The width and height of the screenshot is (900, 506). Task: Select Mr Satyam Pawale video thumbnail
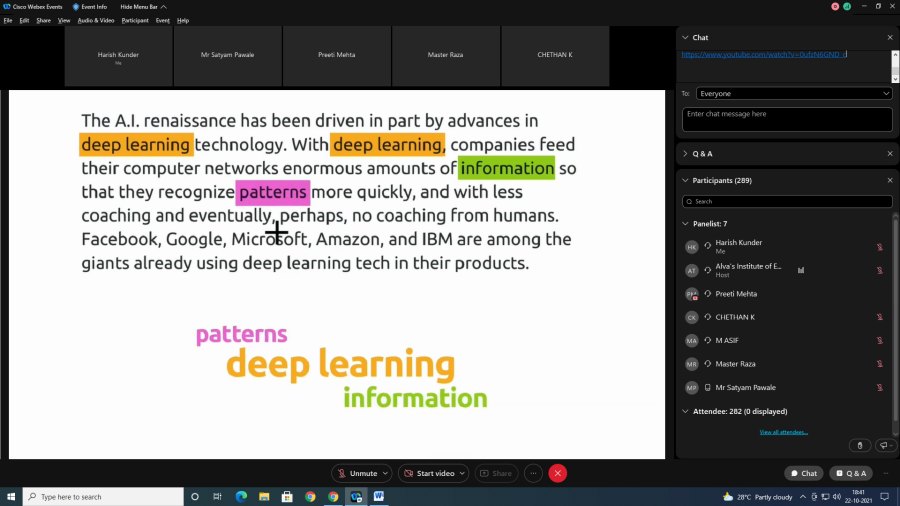pos(227,56)
